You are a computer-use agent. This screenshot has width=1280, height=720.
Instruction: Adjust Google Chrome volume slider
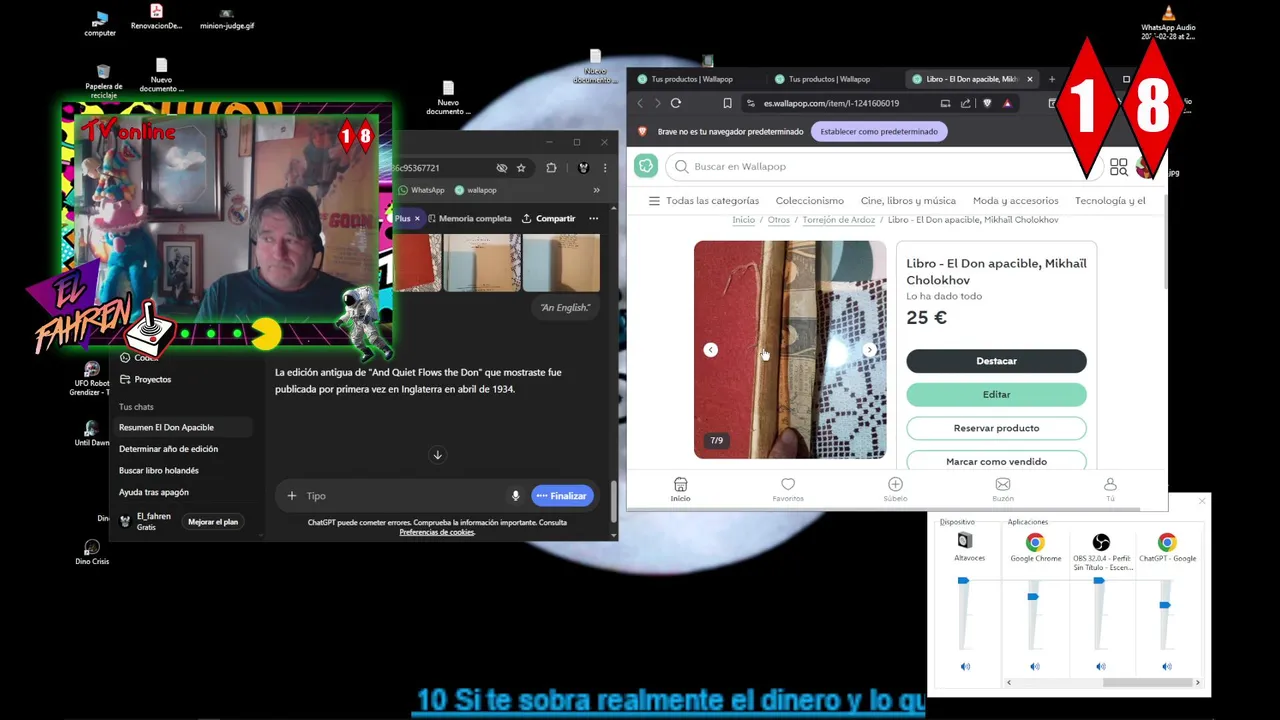[x=1033, y=597]
